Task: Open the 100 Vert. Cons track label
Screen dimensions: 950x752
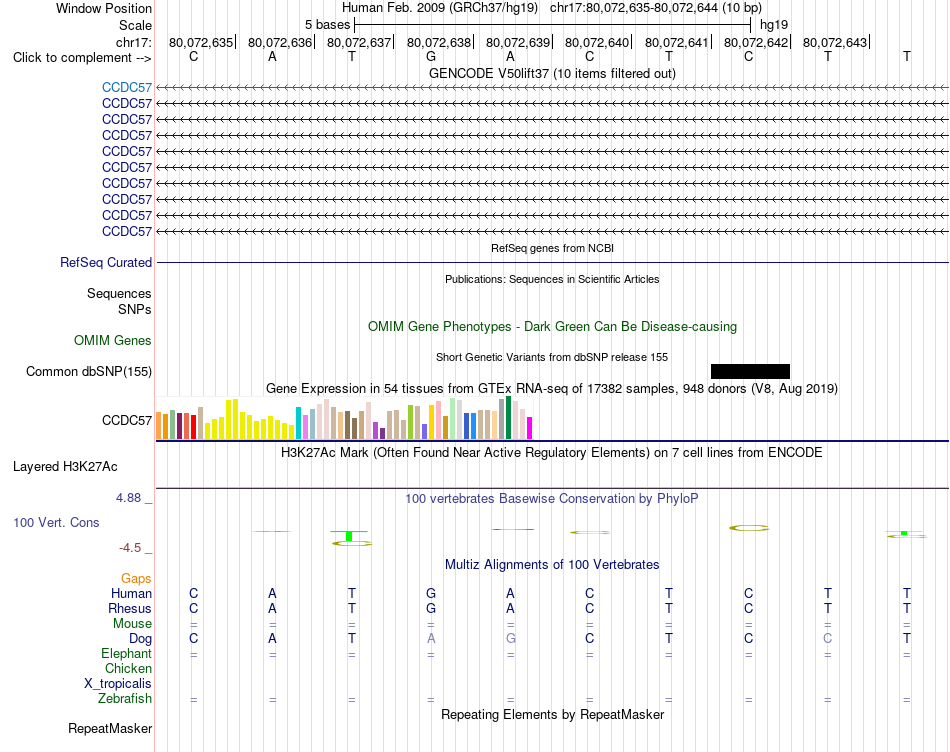Action: 56,522
